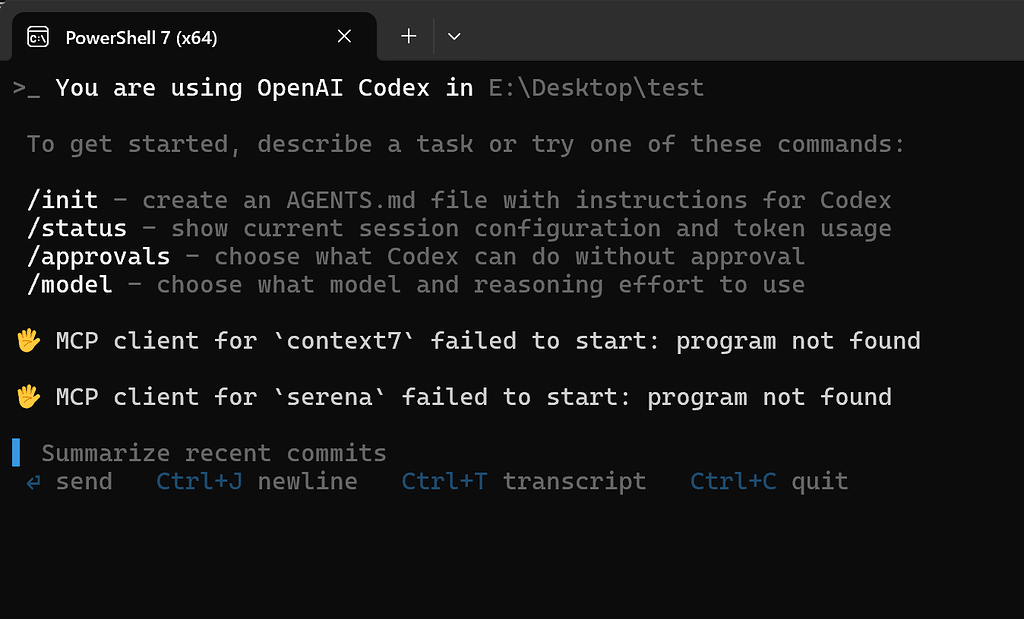Switch to the PowerShell 7 (x64) tab

pos(194,37)
